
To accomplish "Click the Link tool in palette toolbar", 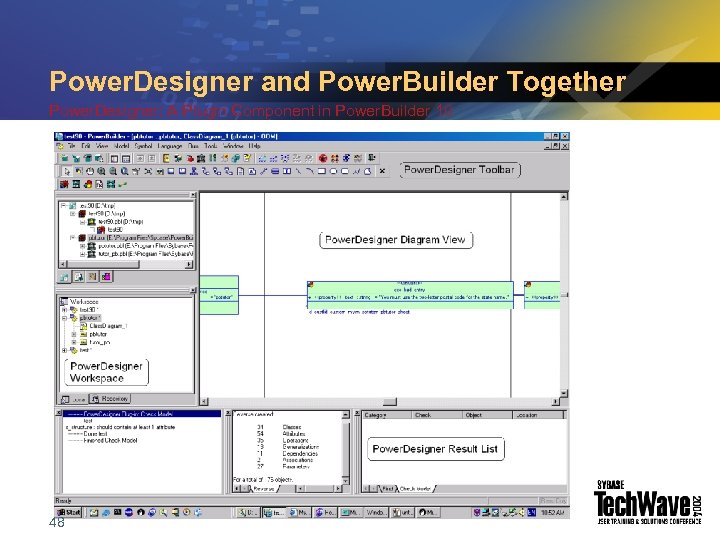I will coord(264,171).
